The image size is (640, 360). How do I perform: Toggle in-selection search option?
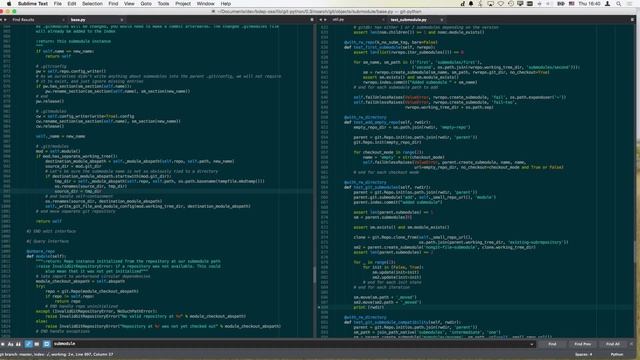coord(37,344)
